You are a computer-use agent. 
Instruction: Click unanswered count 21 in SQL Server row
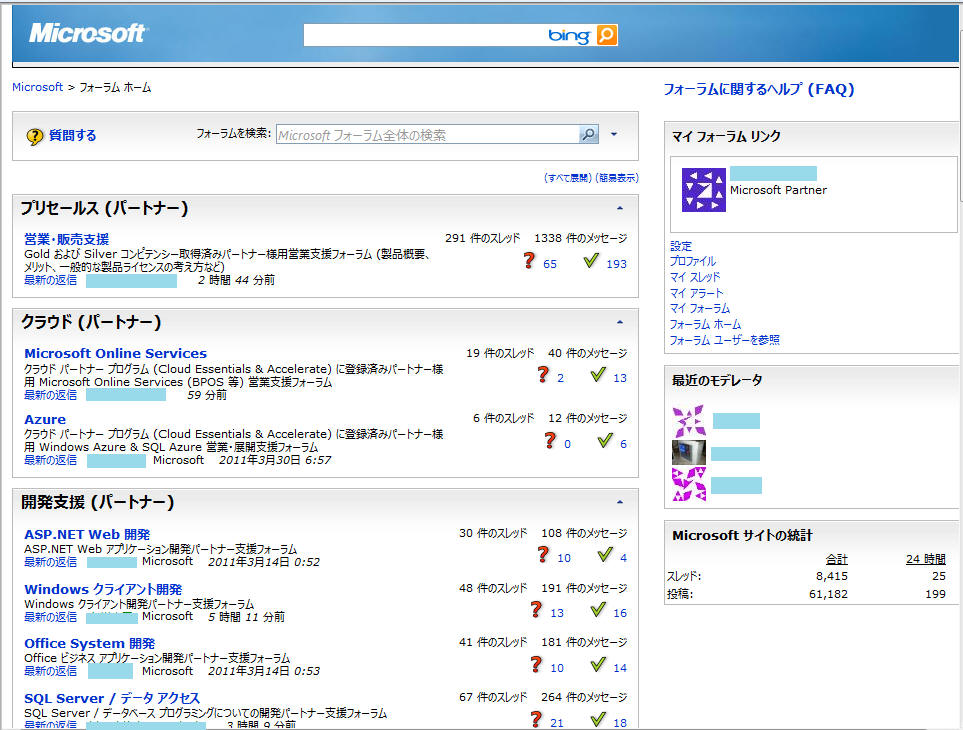(x=557, y=723)
